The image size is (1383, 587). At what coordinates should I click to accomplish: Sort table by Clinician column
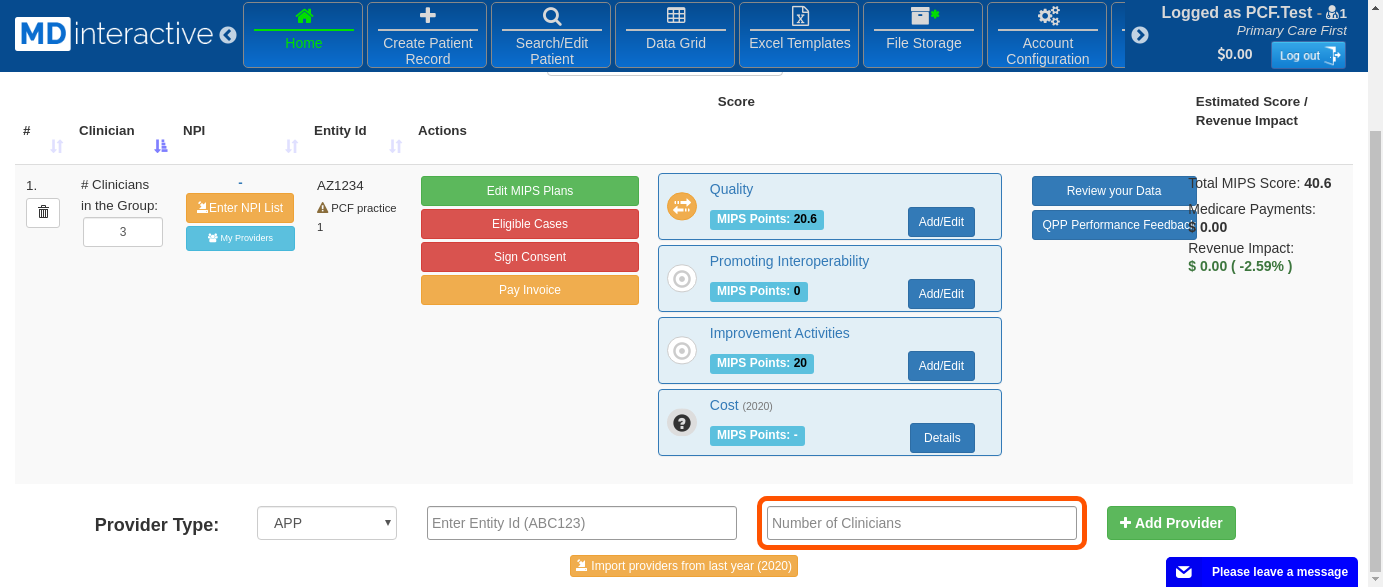(161, 146)
